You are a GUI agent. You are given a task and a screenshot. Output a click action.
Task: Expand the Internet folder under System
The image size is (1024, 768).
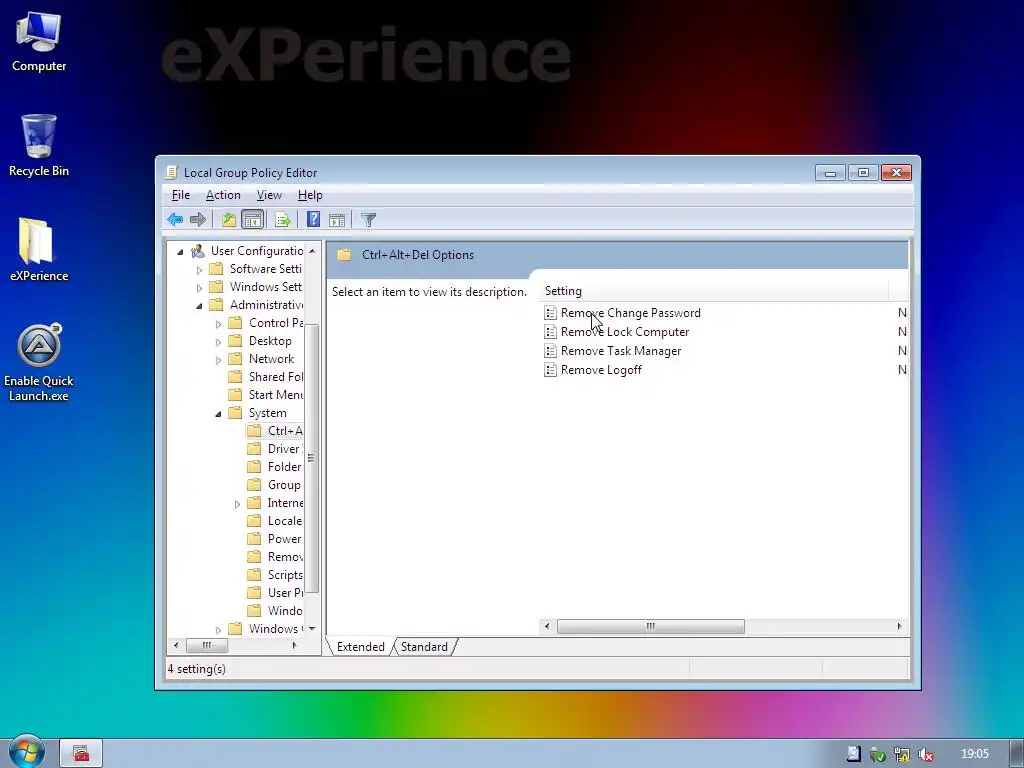click(x=238, y=504)
